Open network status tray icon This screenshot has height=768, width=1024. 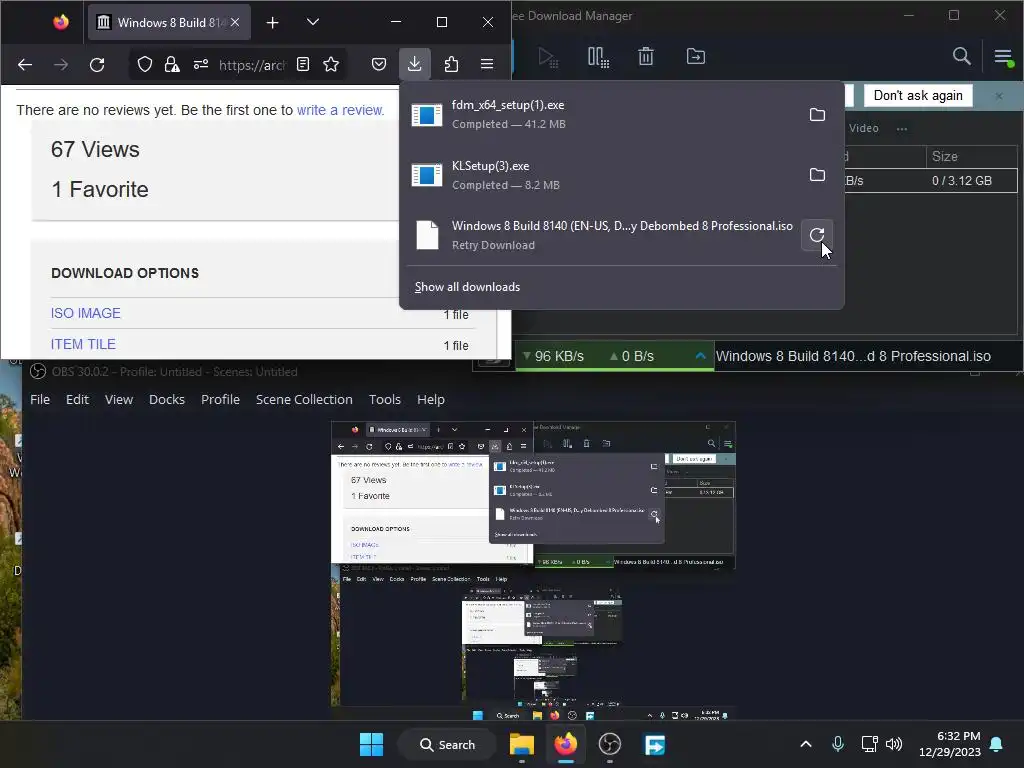pyautogui.click(x=869, y=744)
